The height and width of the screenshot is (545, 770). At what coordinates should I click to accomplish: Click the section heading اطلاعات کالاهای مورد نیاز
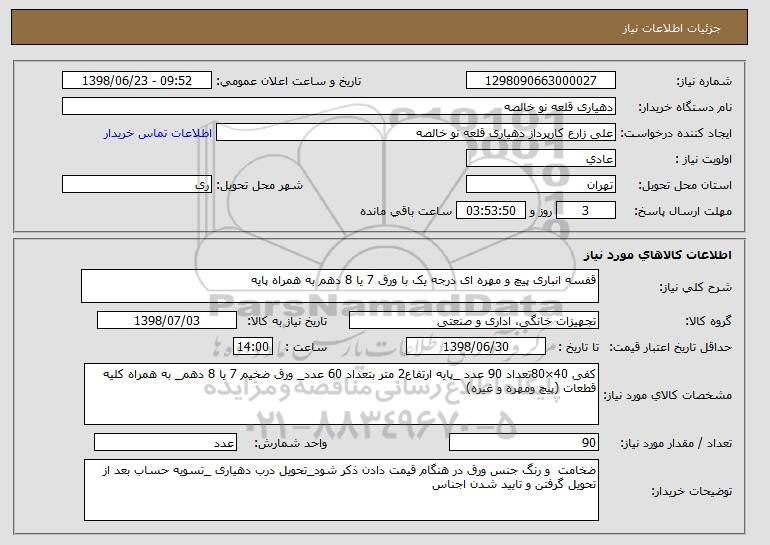(658, 255)
